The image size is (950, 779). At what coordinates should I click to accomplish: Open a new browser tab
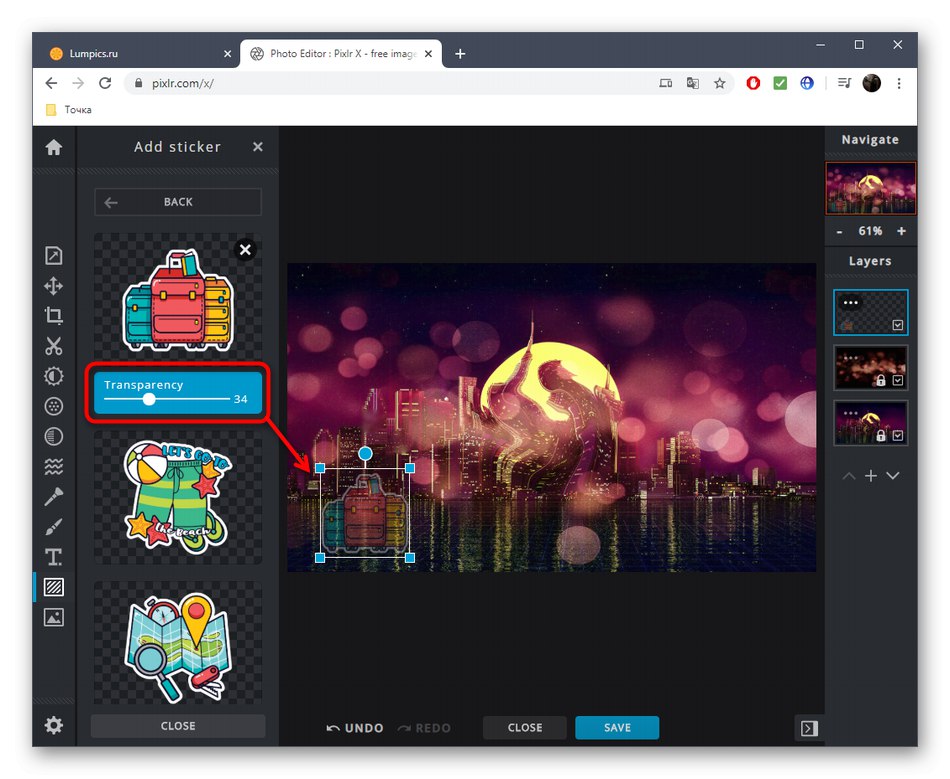click(460, 54)
